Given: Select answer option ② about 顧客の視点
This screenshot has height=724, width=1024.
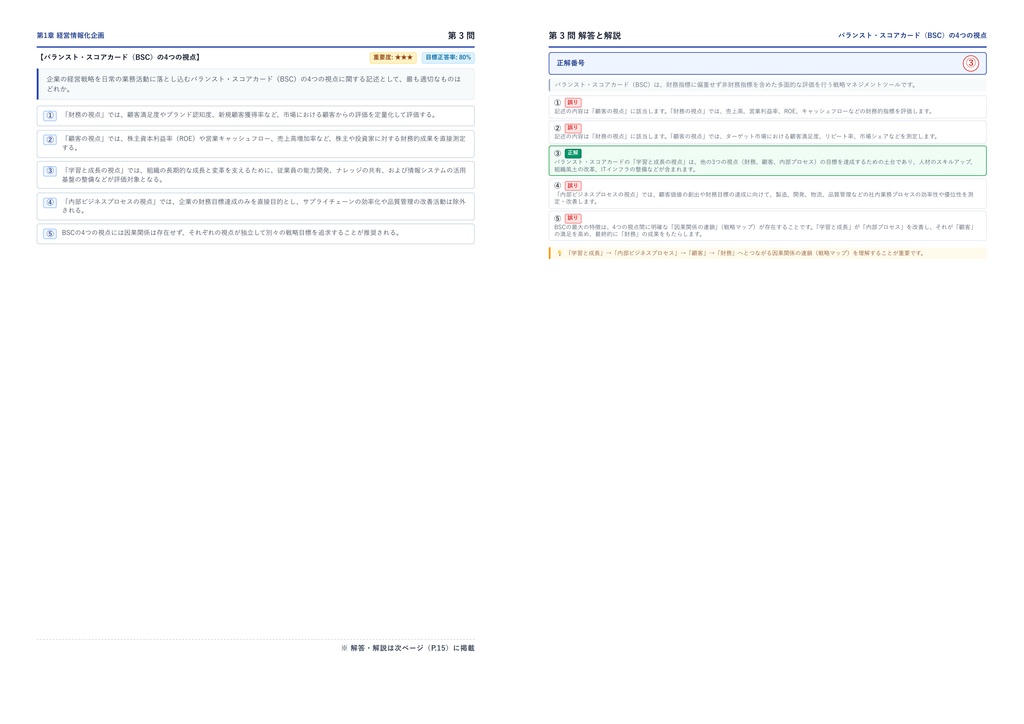Looking at the screenshot, I should click(x=255, y=144).
